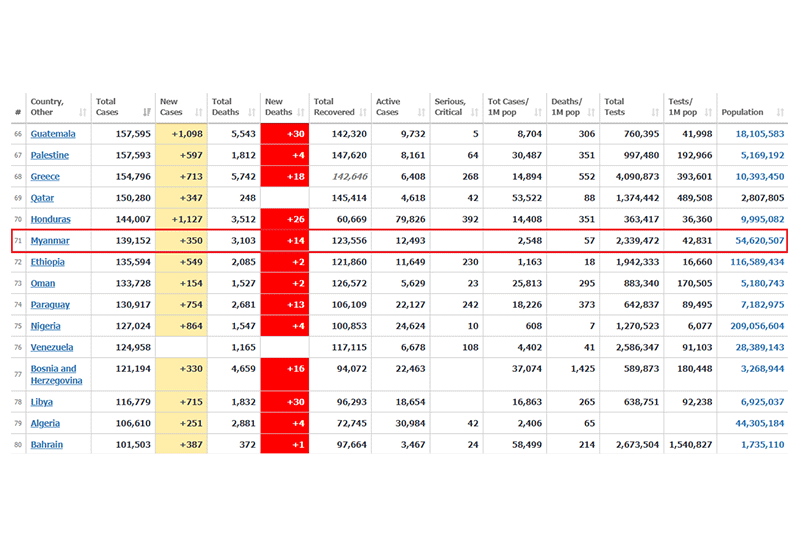Click the Total Tests column sort icon
This screenshot has width=800, height=546.
(654, 112)
